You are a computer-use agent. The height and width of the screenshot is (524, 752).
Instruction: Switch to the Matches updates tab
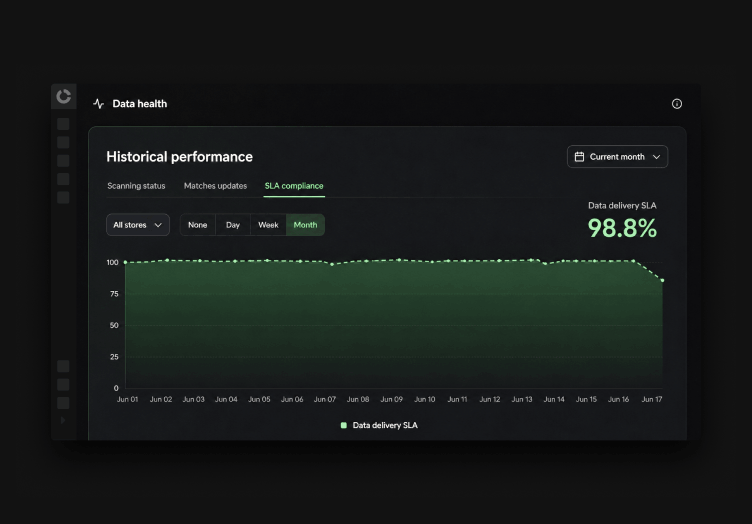click(215, 186)
